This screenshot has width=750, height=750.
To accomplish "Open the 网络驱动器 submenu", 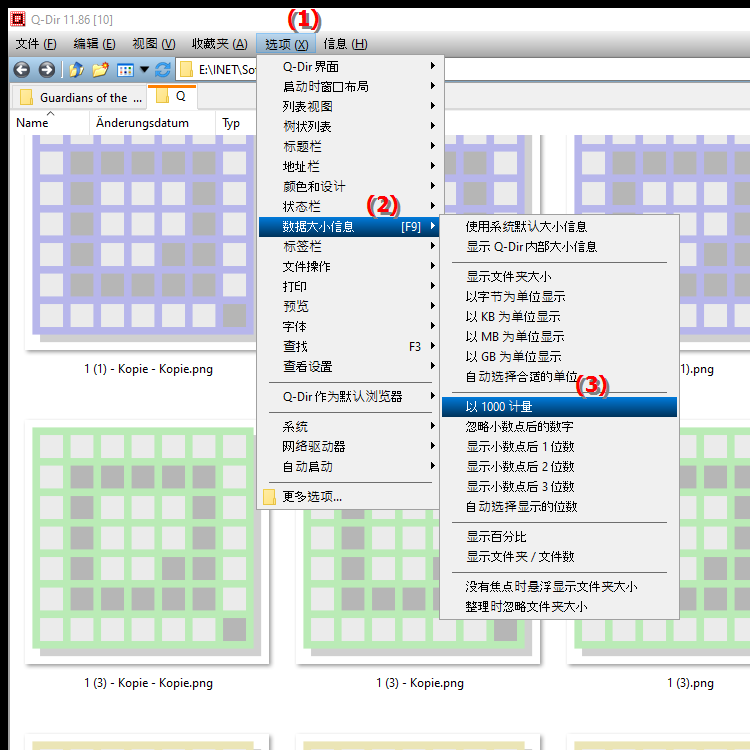I will [x=349, y=446].
